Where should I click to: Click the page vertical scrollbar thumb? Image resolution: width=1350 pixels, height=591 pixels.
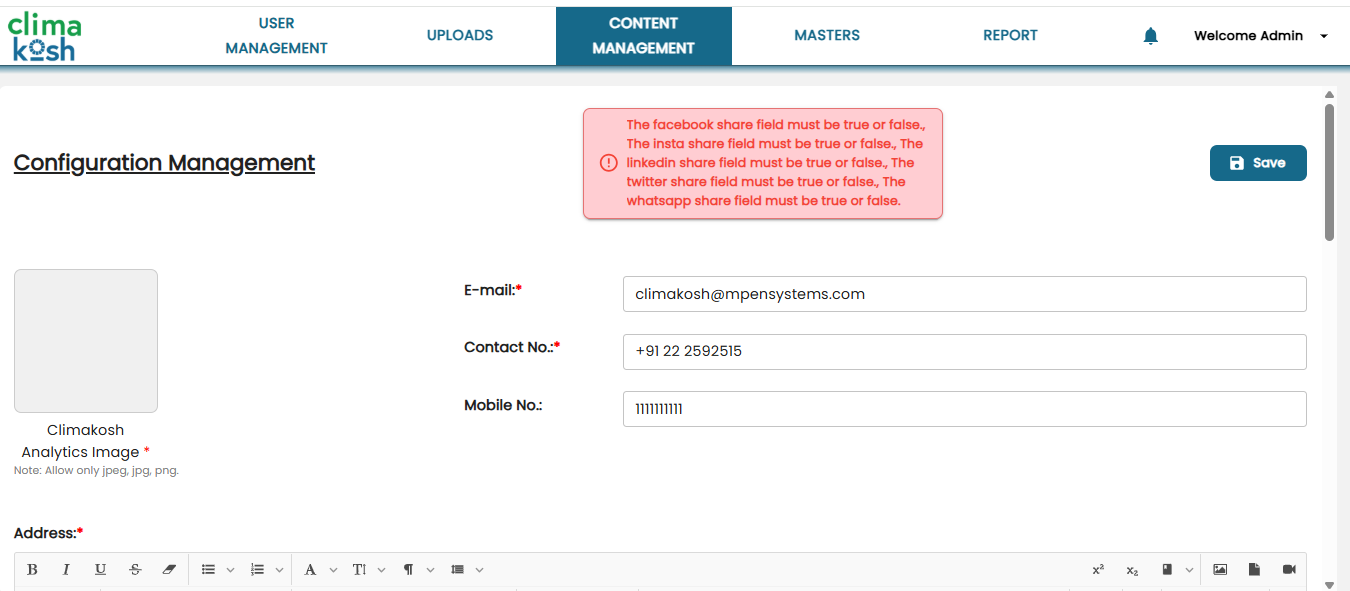[1329, 170]
